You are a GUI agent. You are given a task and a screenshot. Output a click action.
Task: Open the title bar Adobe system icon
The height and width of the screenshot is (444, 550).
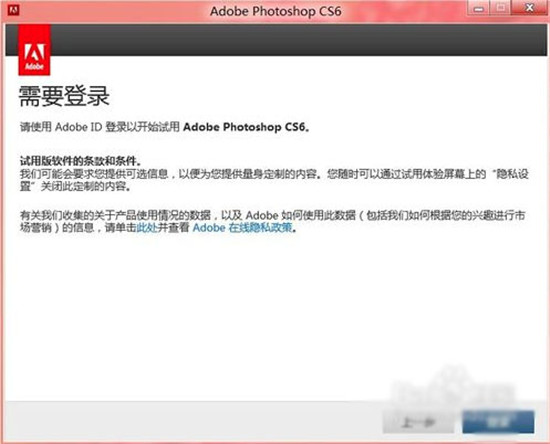[13, 9]
